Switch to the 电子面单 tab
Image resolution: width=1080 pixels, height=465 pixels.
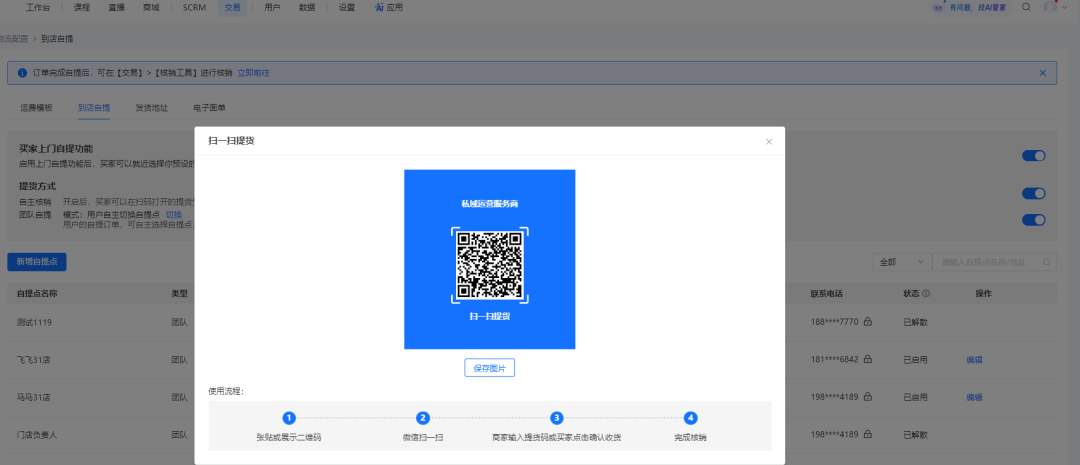[x=209, y=108]
